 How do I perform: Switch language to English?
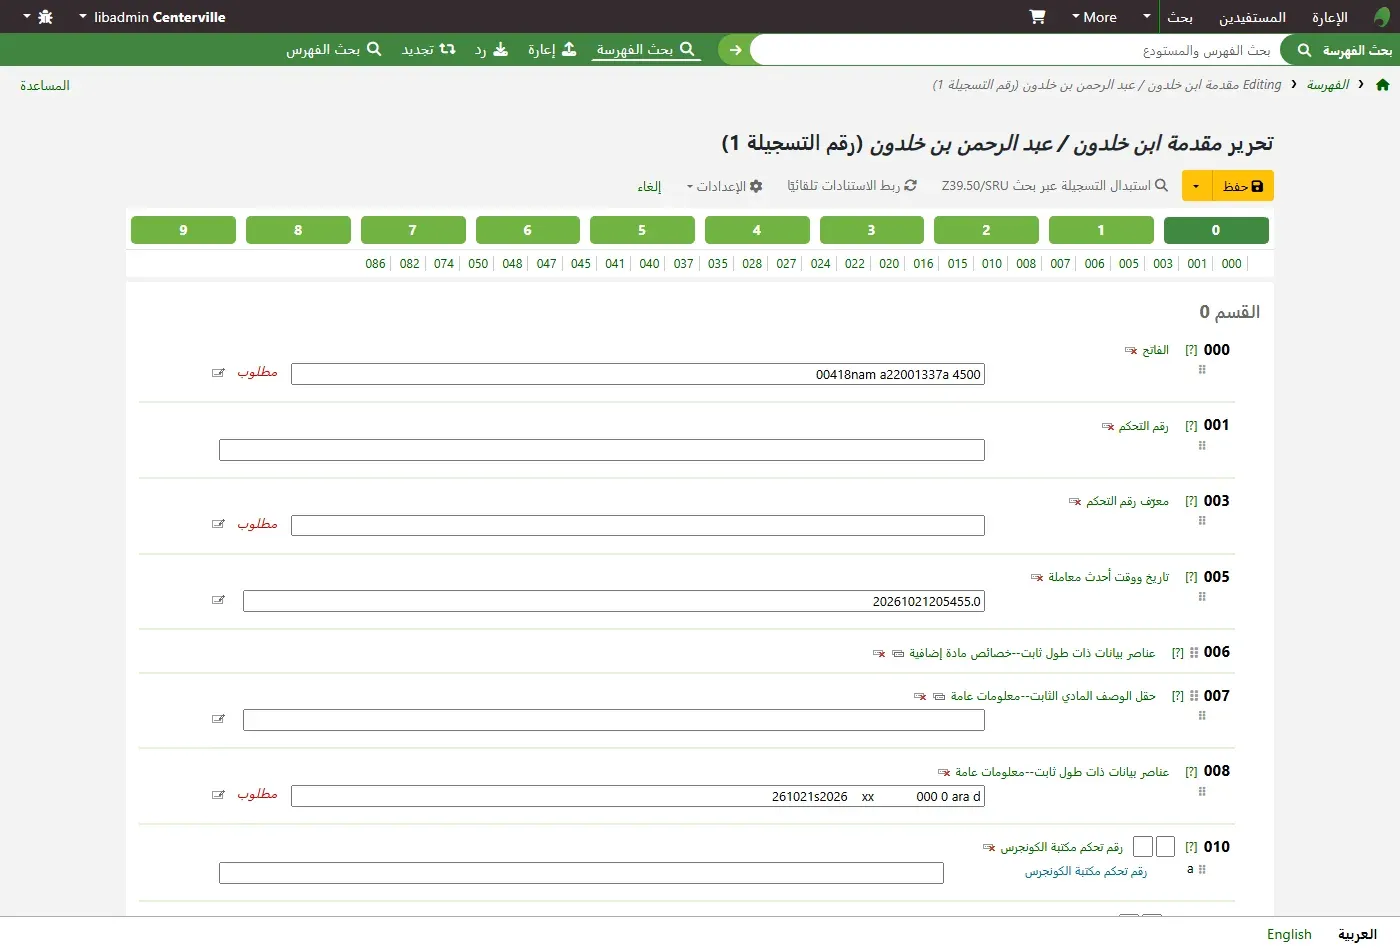1289,934
